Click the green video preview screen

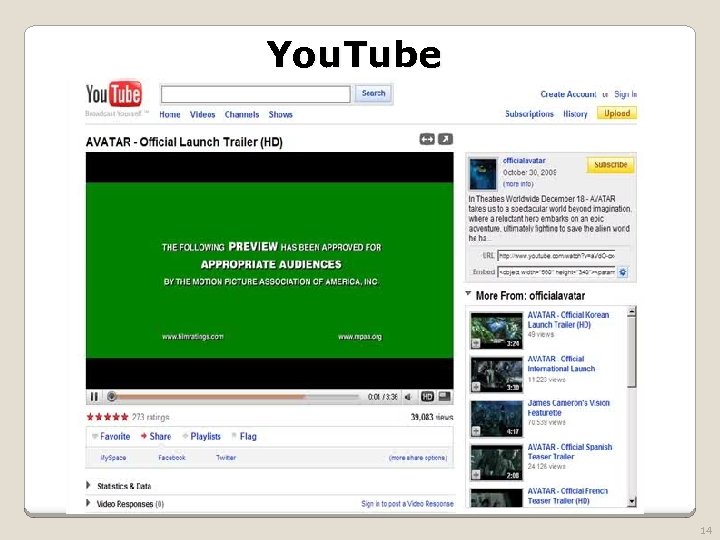270,270
